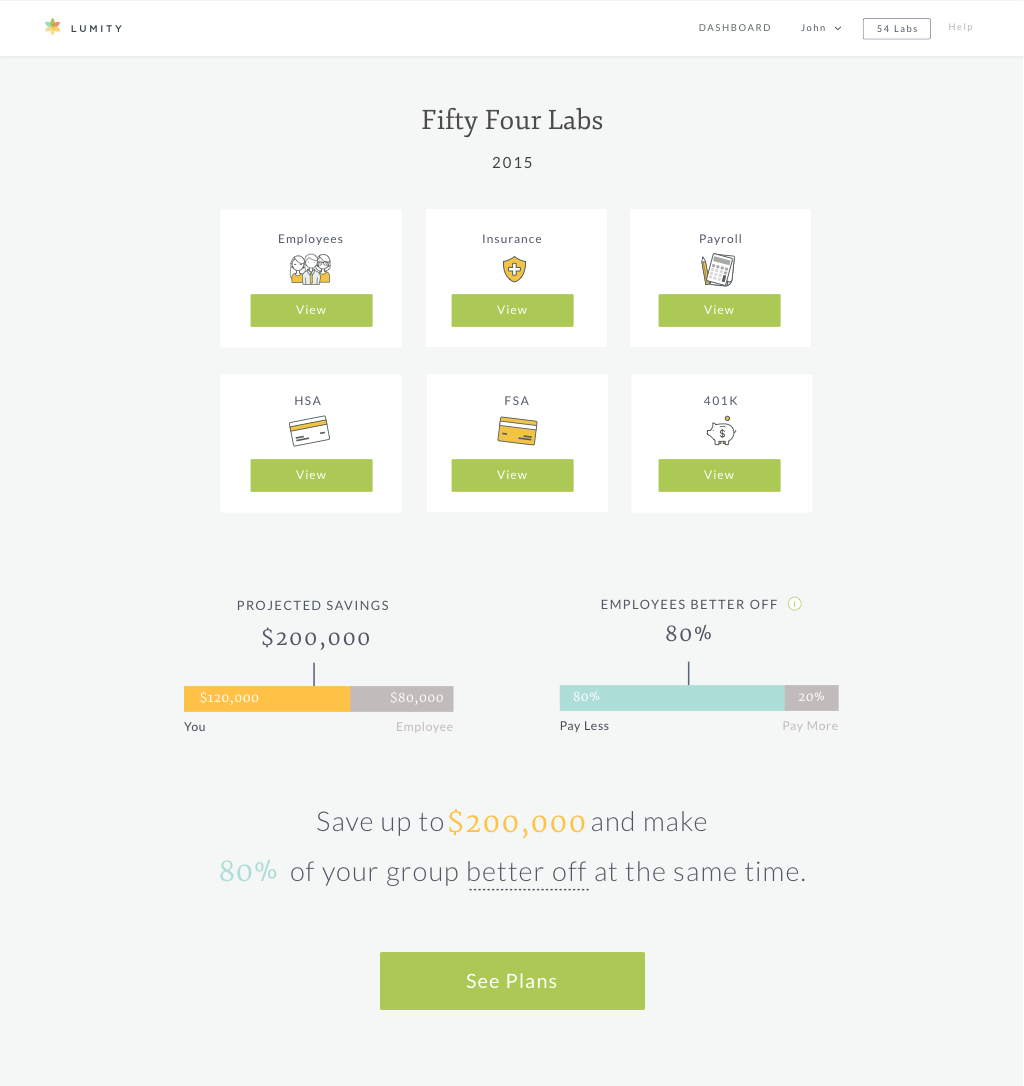Open the Employees Better Off info icon

point(795,604)
